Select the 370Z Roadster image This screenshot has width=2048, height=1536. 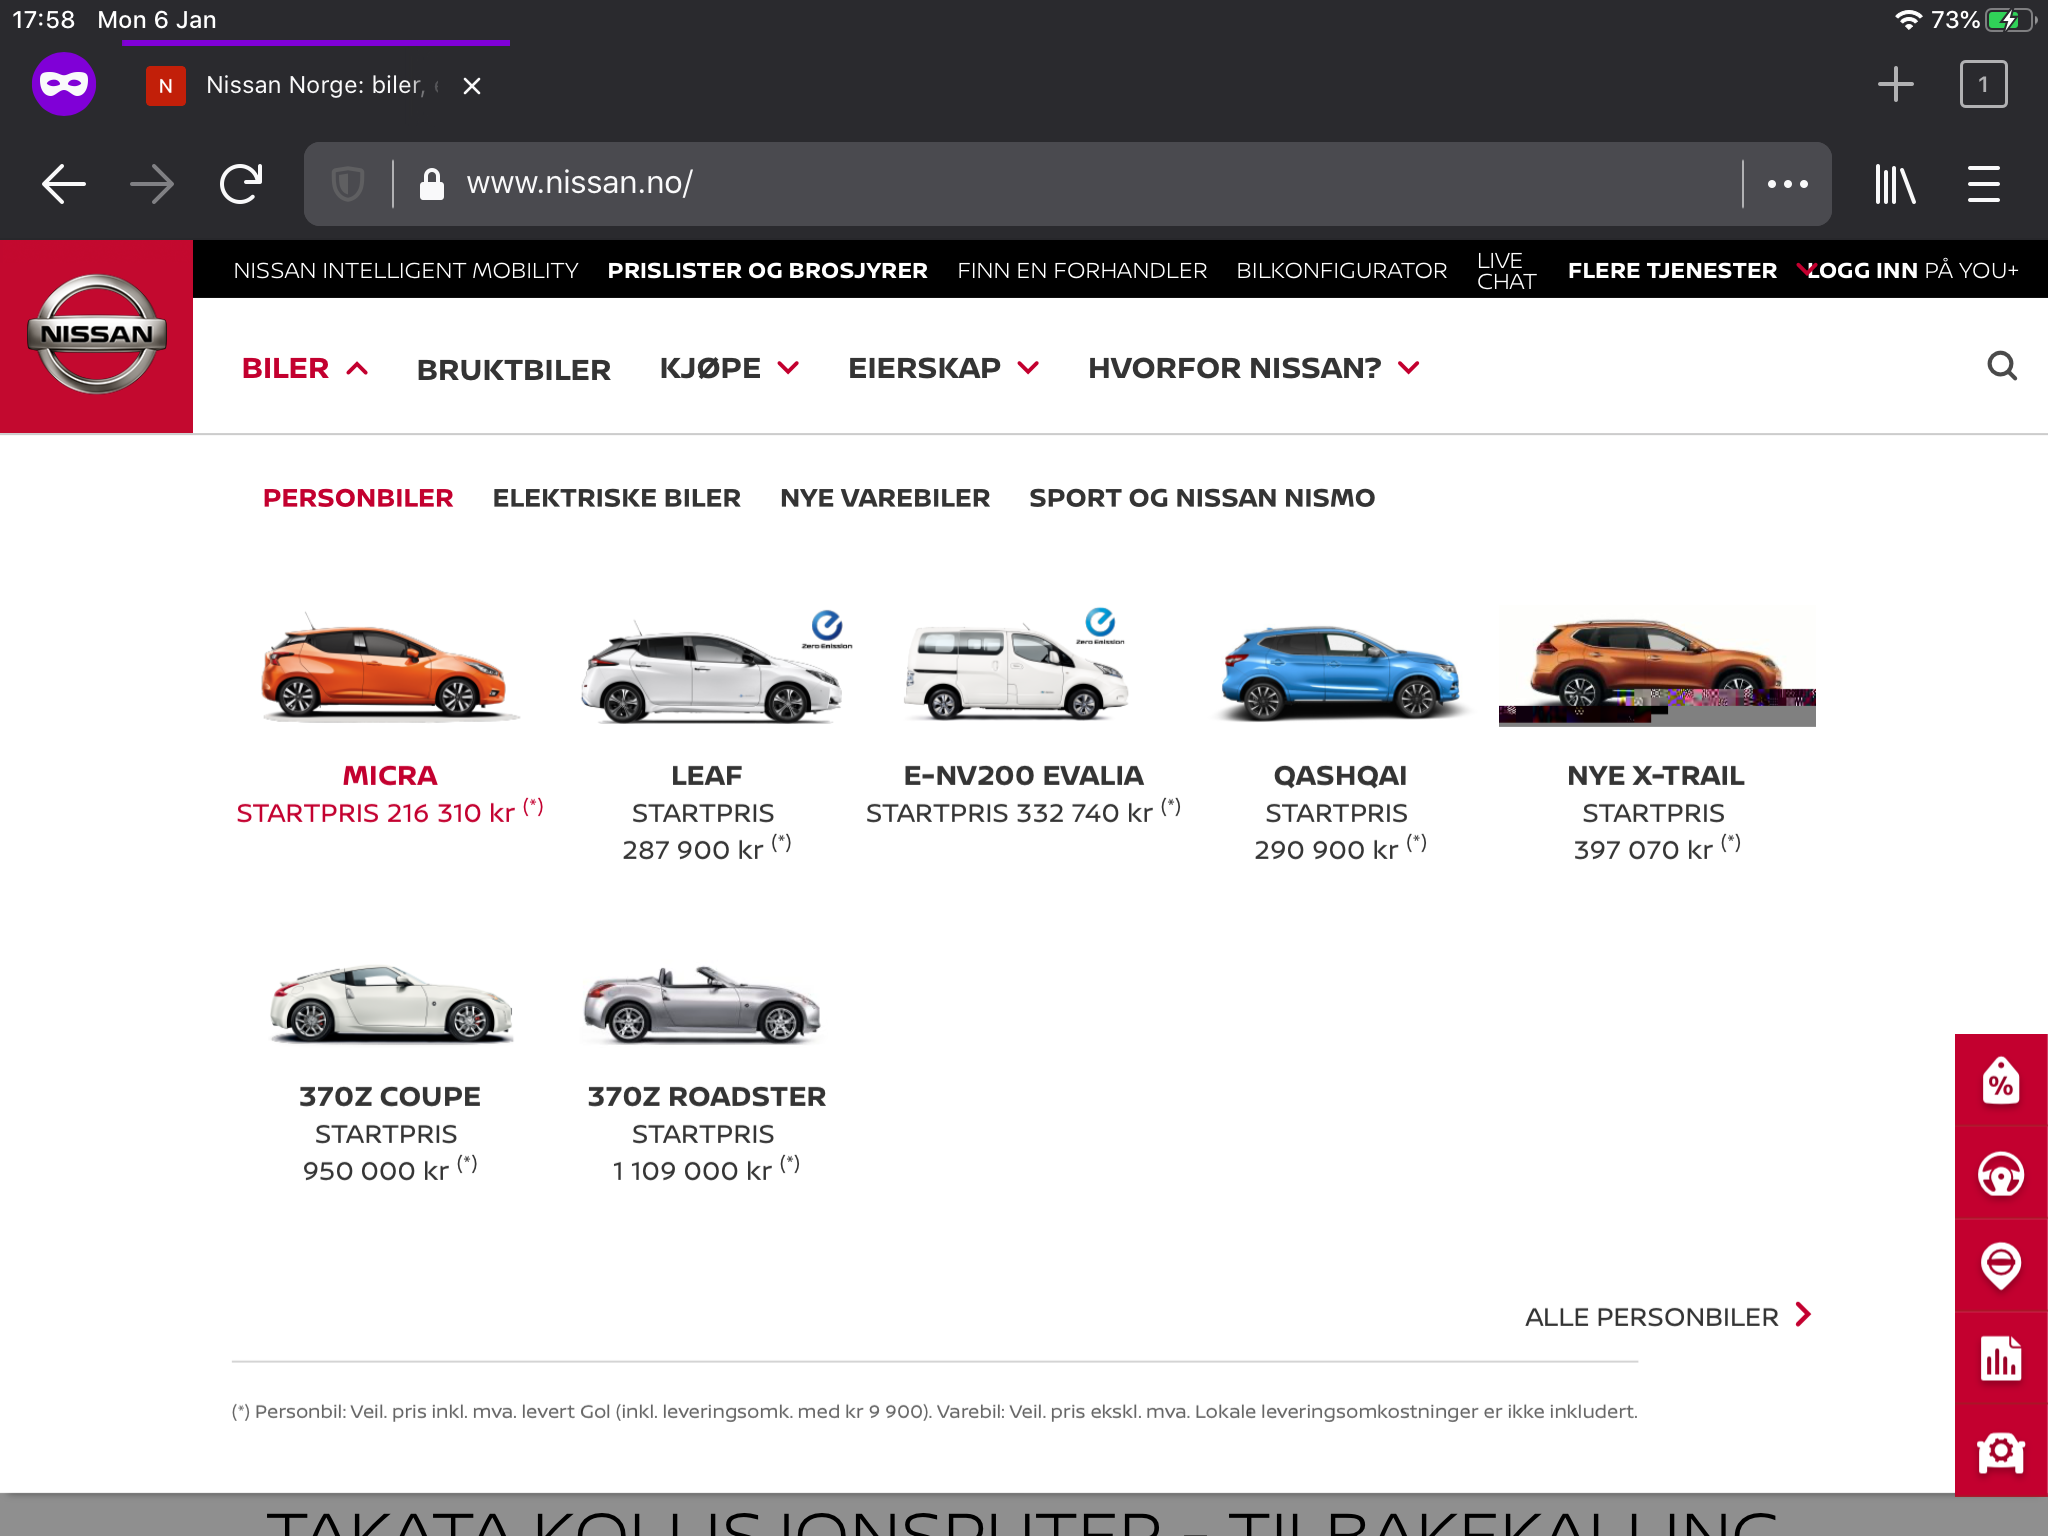click(x=703, y=1004)
